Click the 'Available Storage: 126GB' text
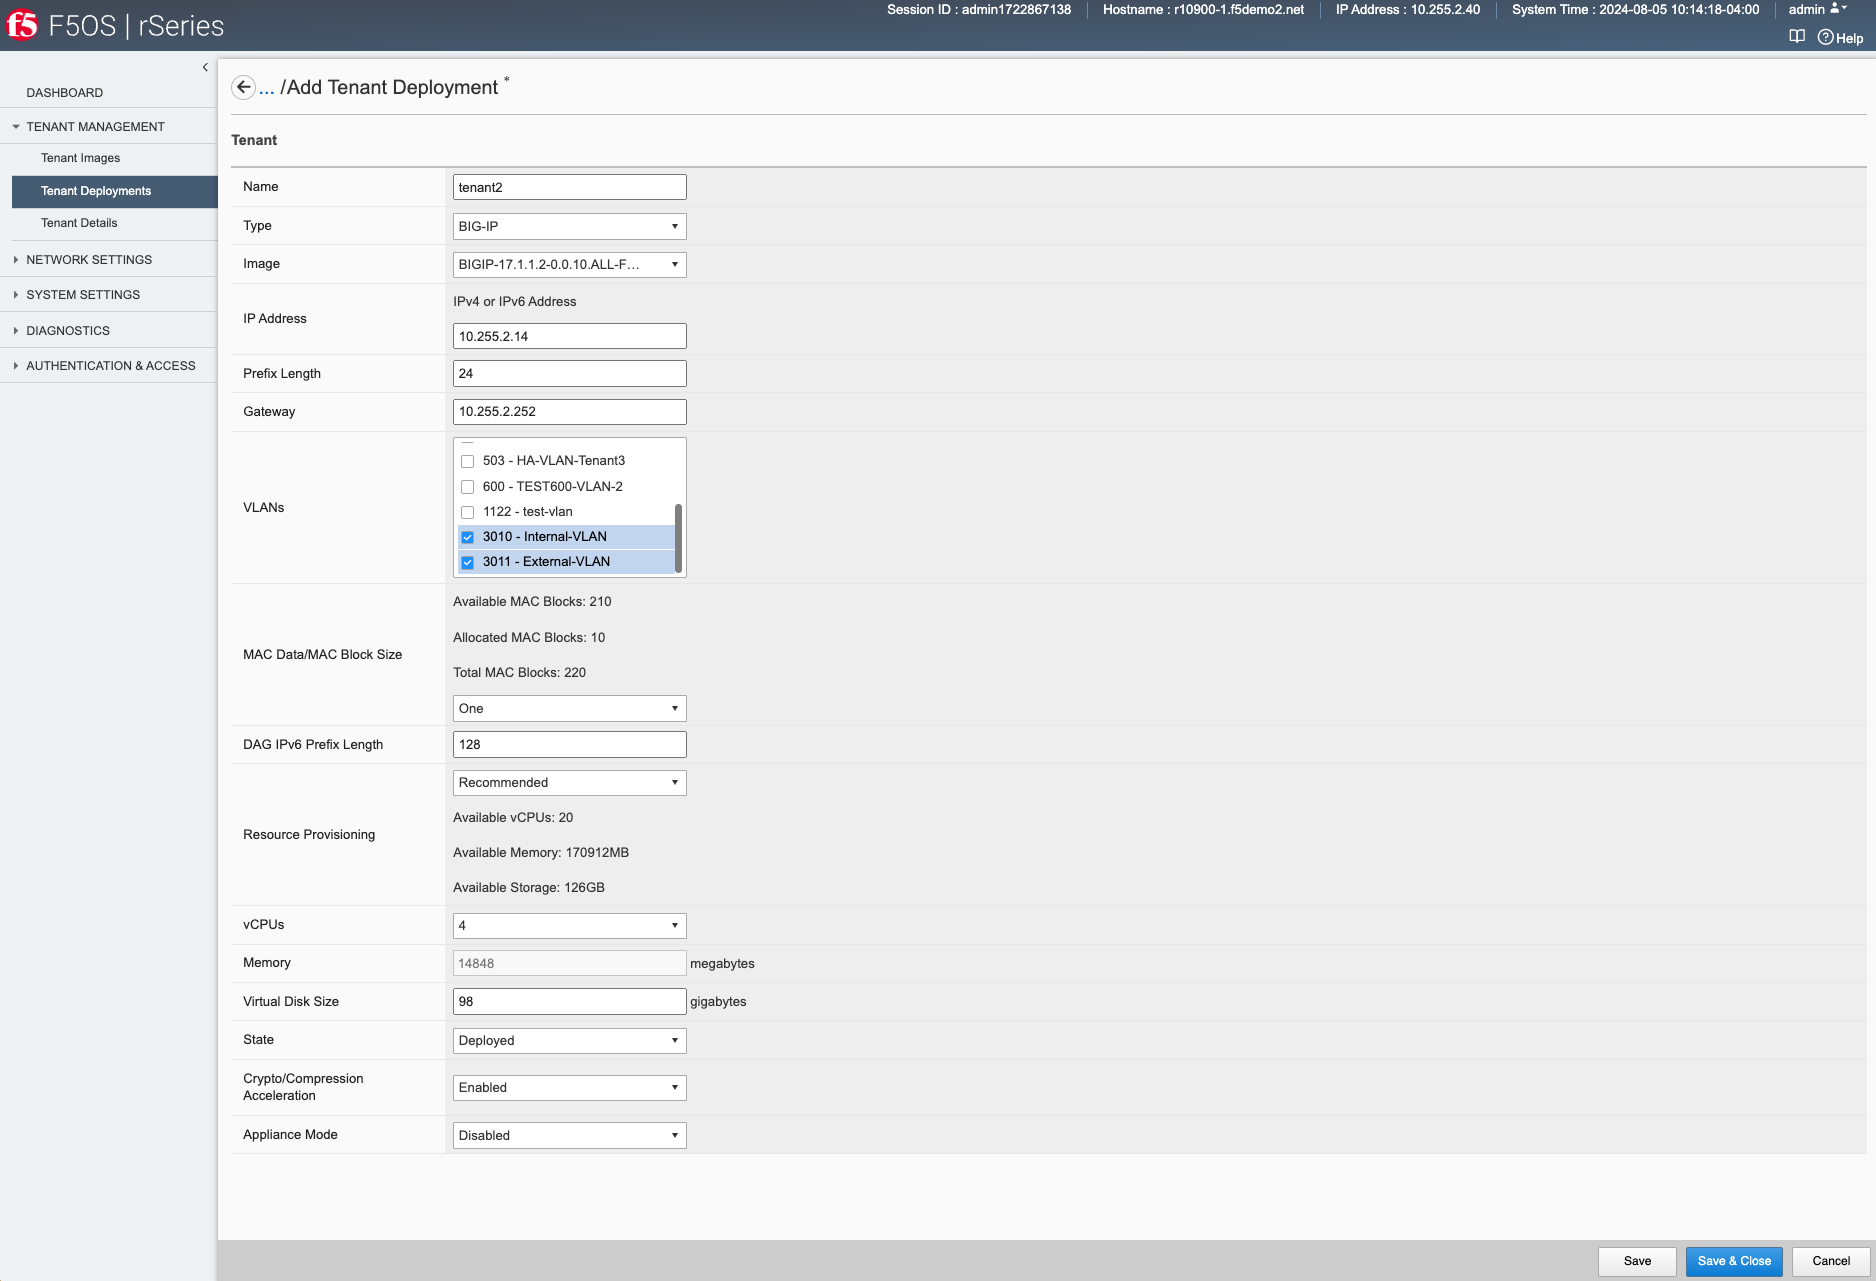This screenshot has width=1876, height=1281. point(529,888)
